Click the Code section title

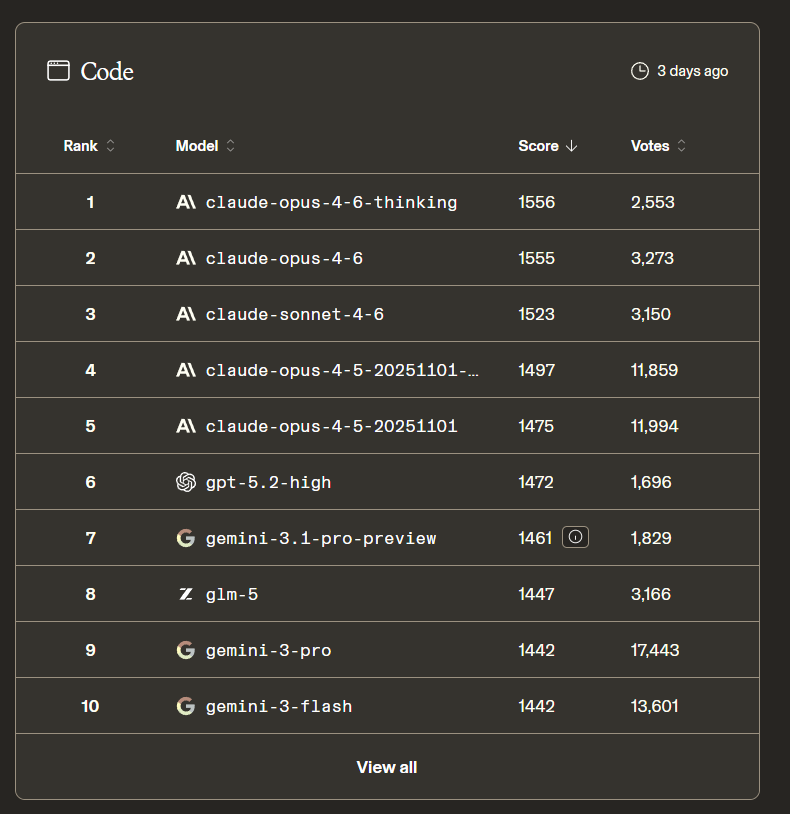107,71
